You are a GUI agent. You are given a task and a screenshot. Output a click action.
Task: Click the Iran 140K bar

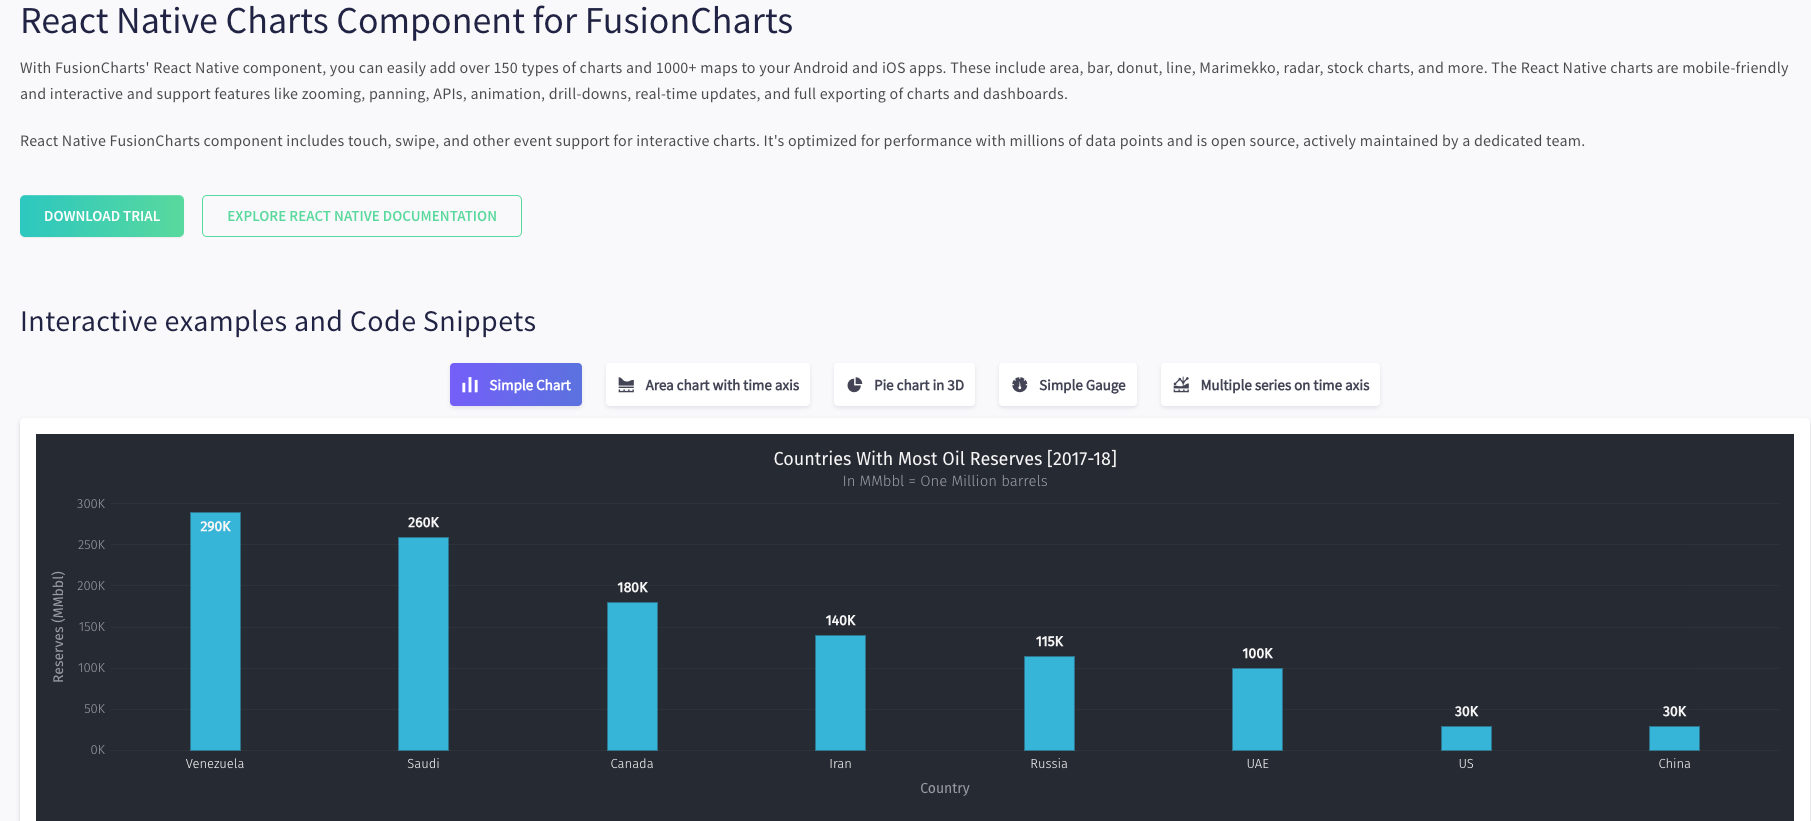(x=840, y=693)
